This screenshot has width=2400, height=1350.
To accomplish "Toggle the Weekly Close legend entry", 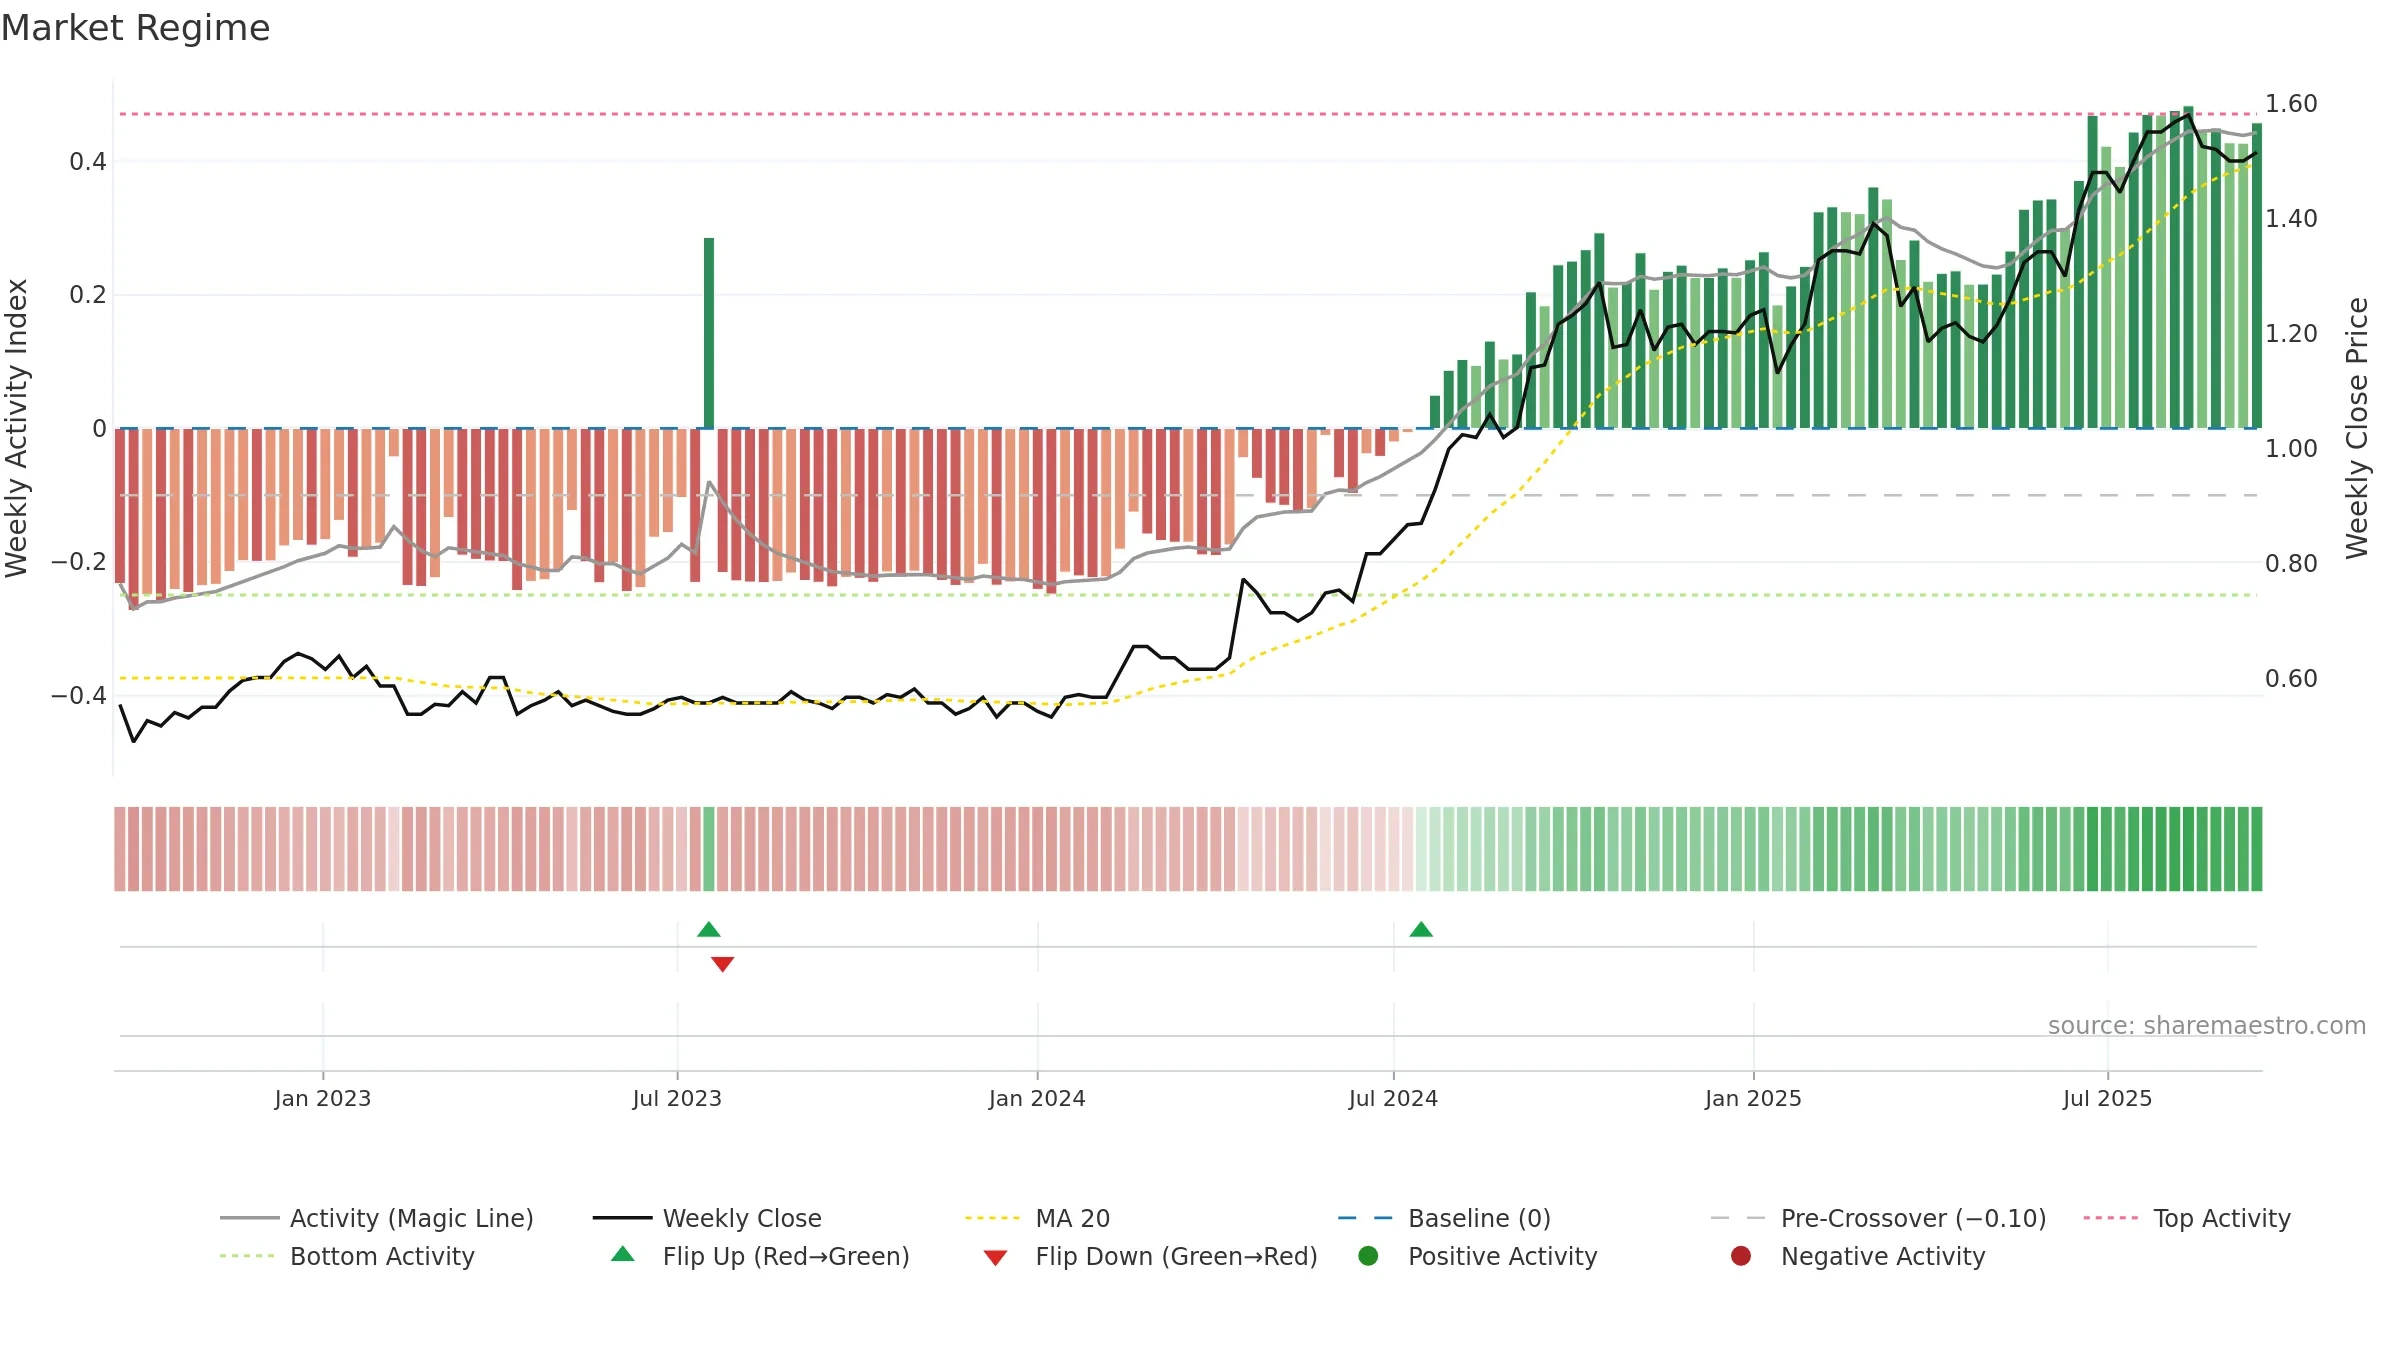I will click(707, 1218).
